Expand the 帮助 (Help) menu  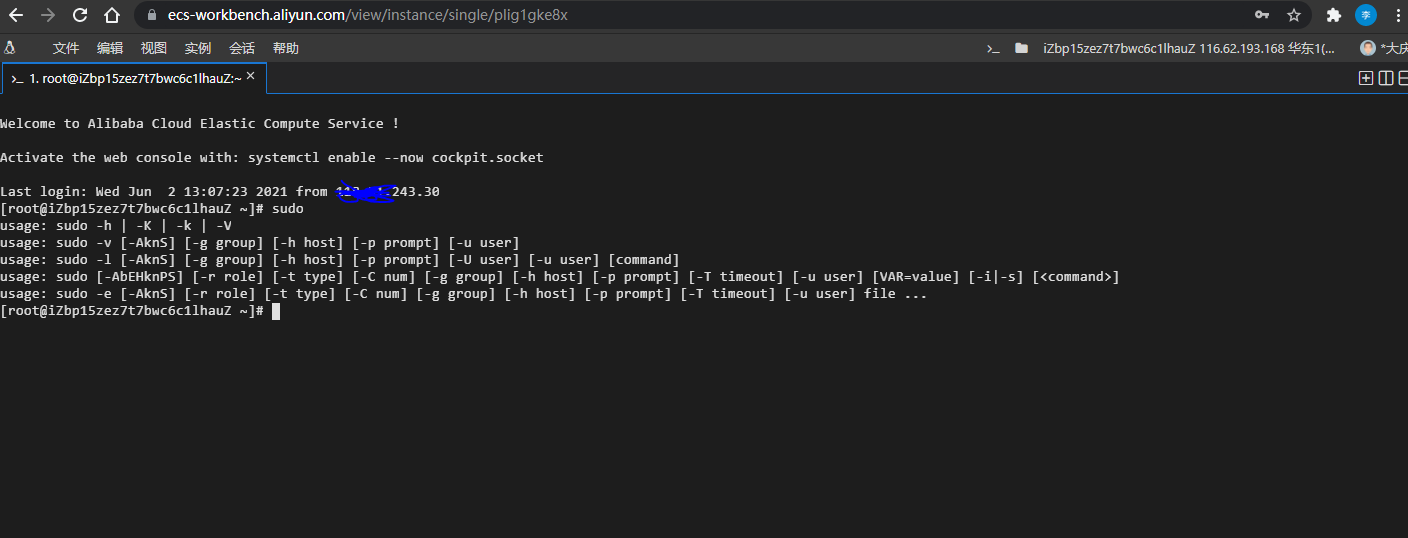[286, 48]
